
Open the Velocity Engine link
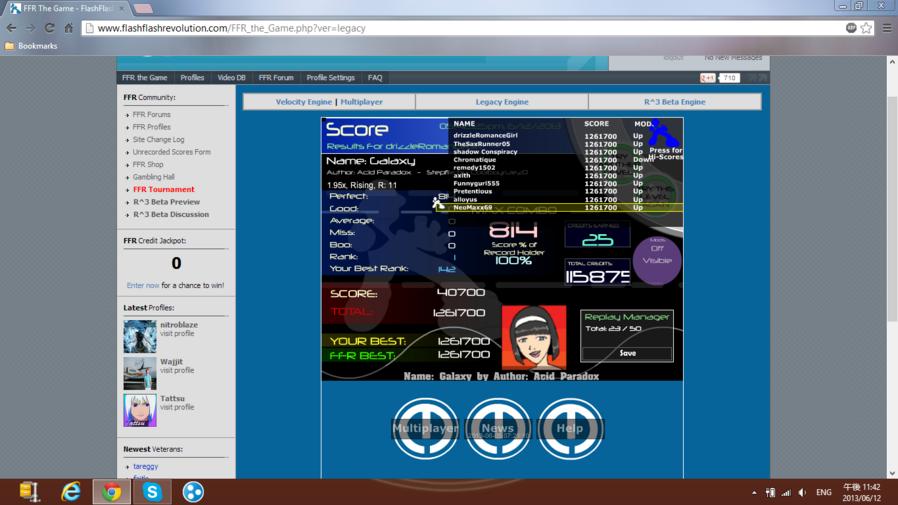pos(304,102)
